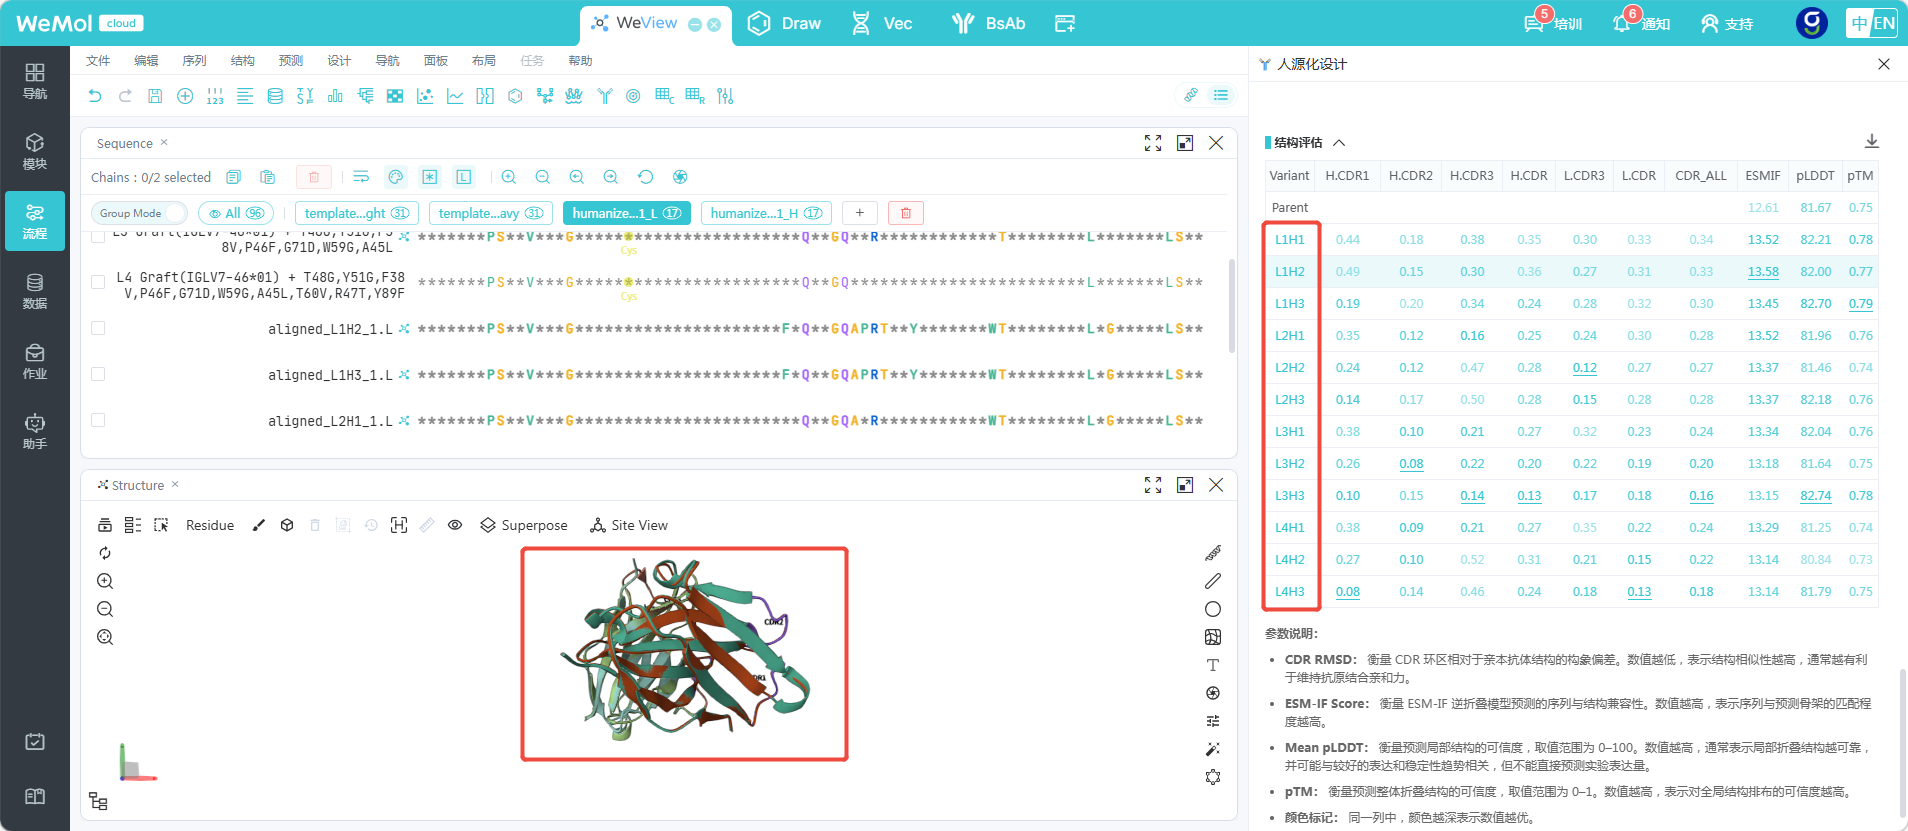Zoom in the structure viewer
The width and height of the screenshot is (1908, 831).
pos(105,581)
